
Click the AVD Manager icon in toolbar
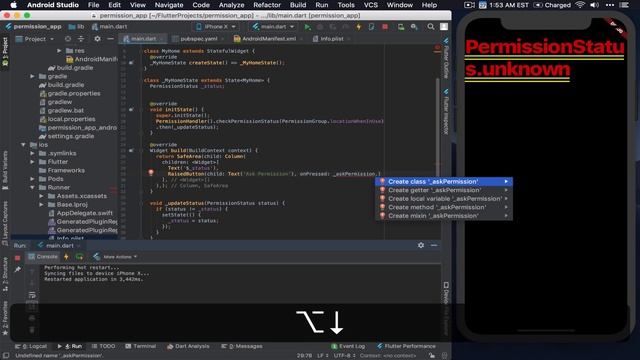[x=401, y=27]
